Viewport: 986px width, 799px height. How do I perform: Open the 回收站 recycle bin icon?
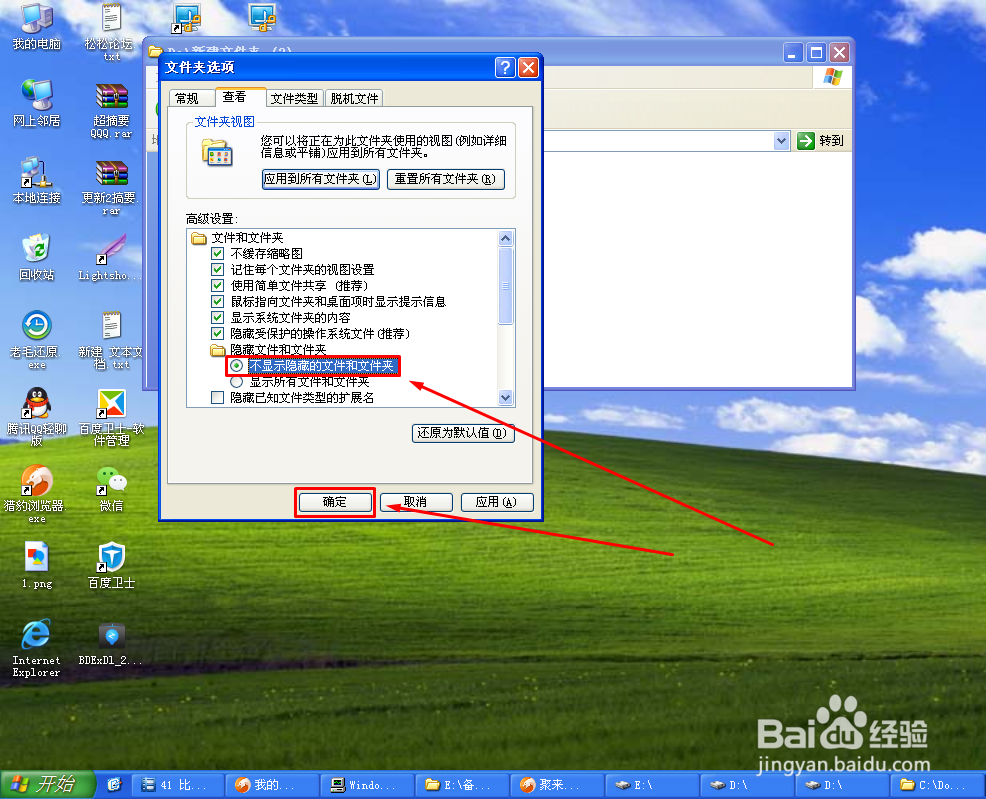(36, 258)
